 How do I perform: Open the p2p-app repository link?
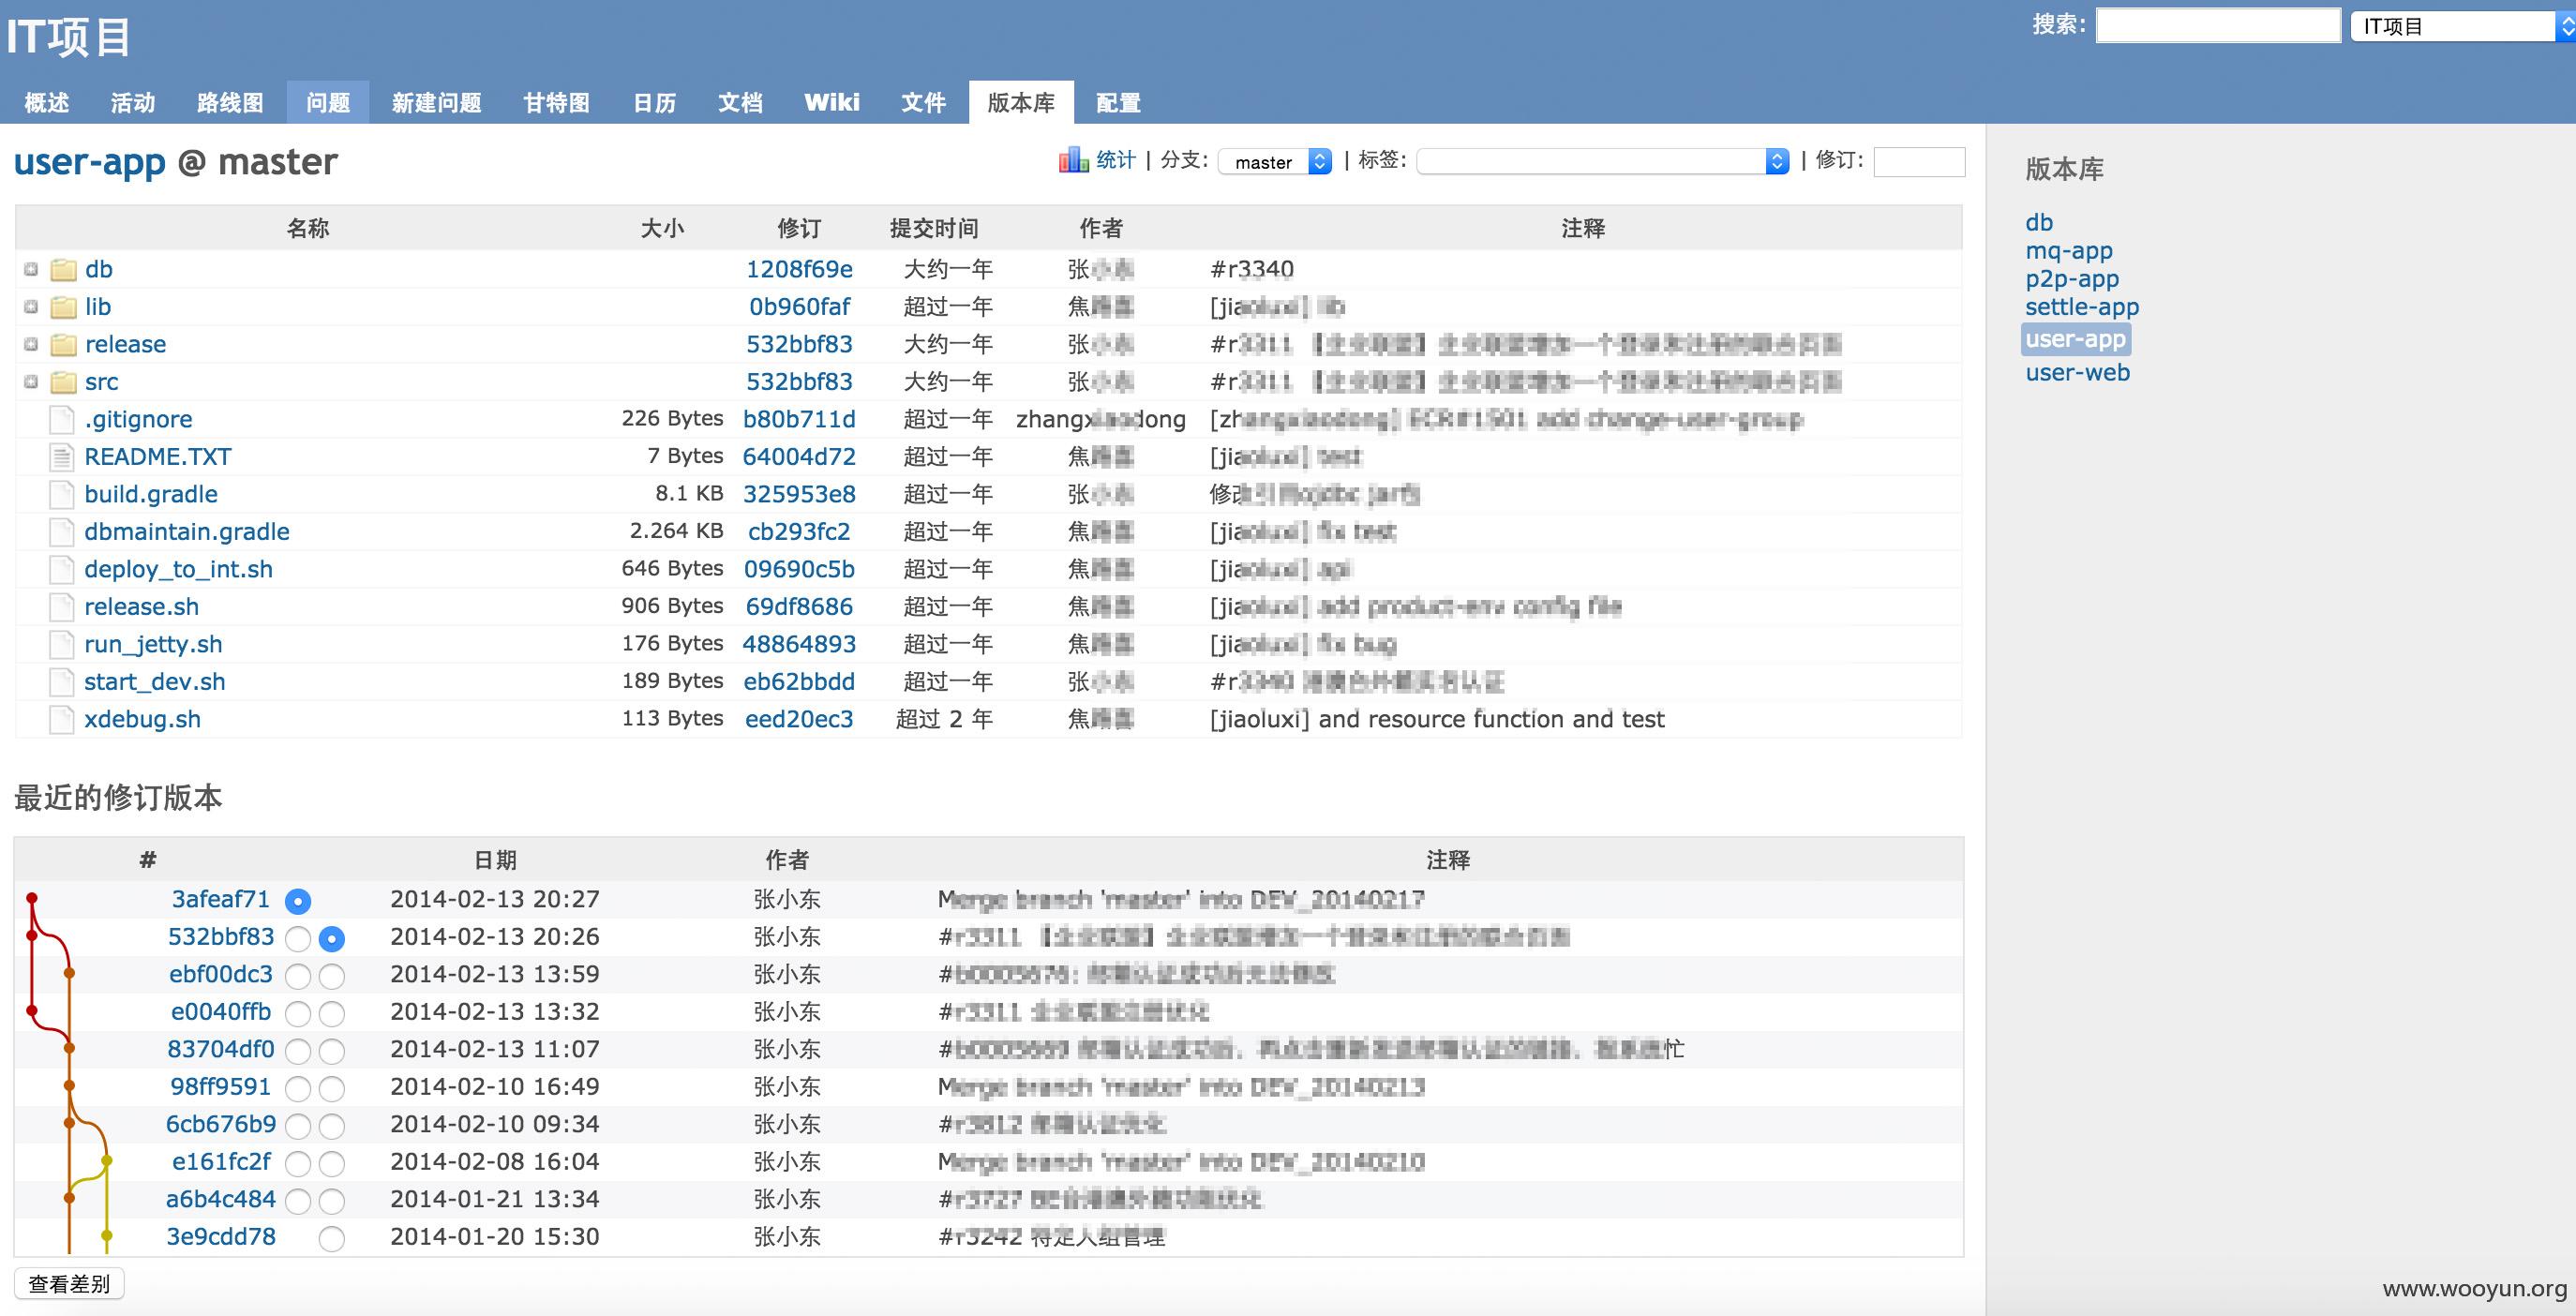pos(2072,279)
